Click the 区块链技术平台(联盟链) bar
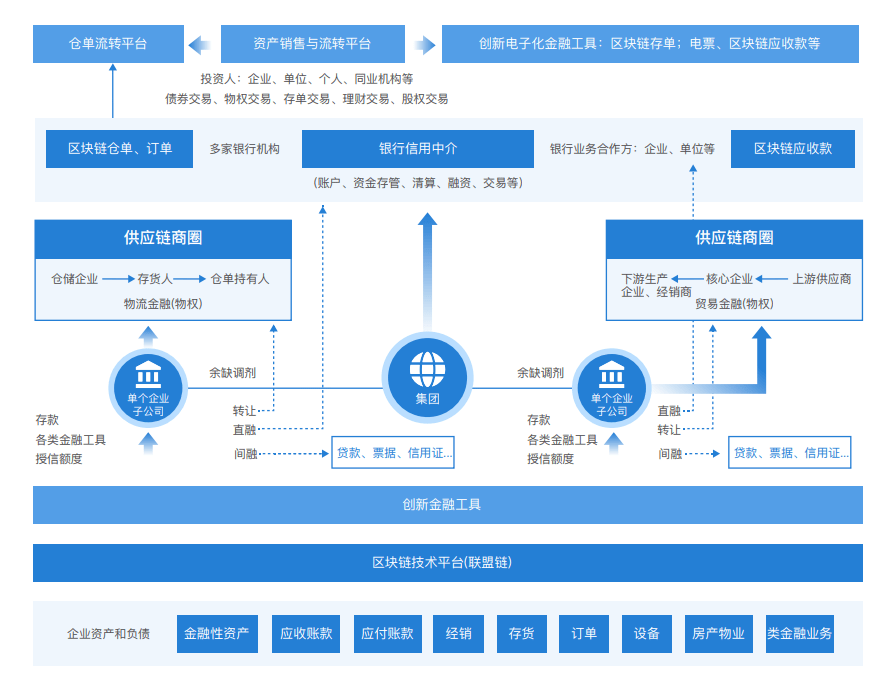The width and height of the screenshot is (895, 691). coord(447,563)
